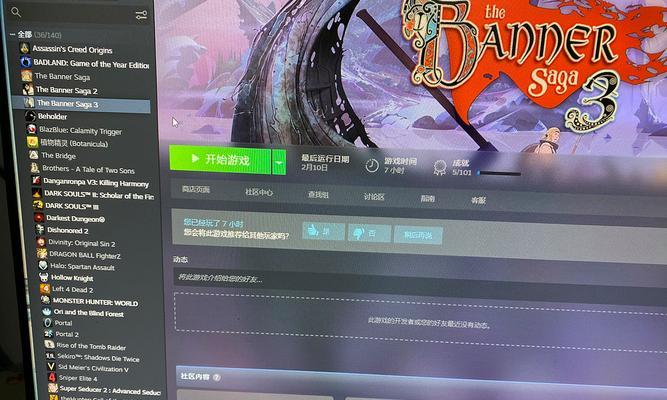
Task: Click the Ori and the Blind Forest icon
Action: coord(46,311)
